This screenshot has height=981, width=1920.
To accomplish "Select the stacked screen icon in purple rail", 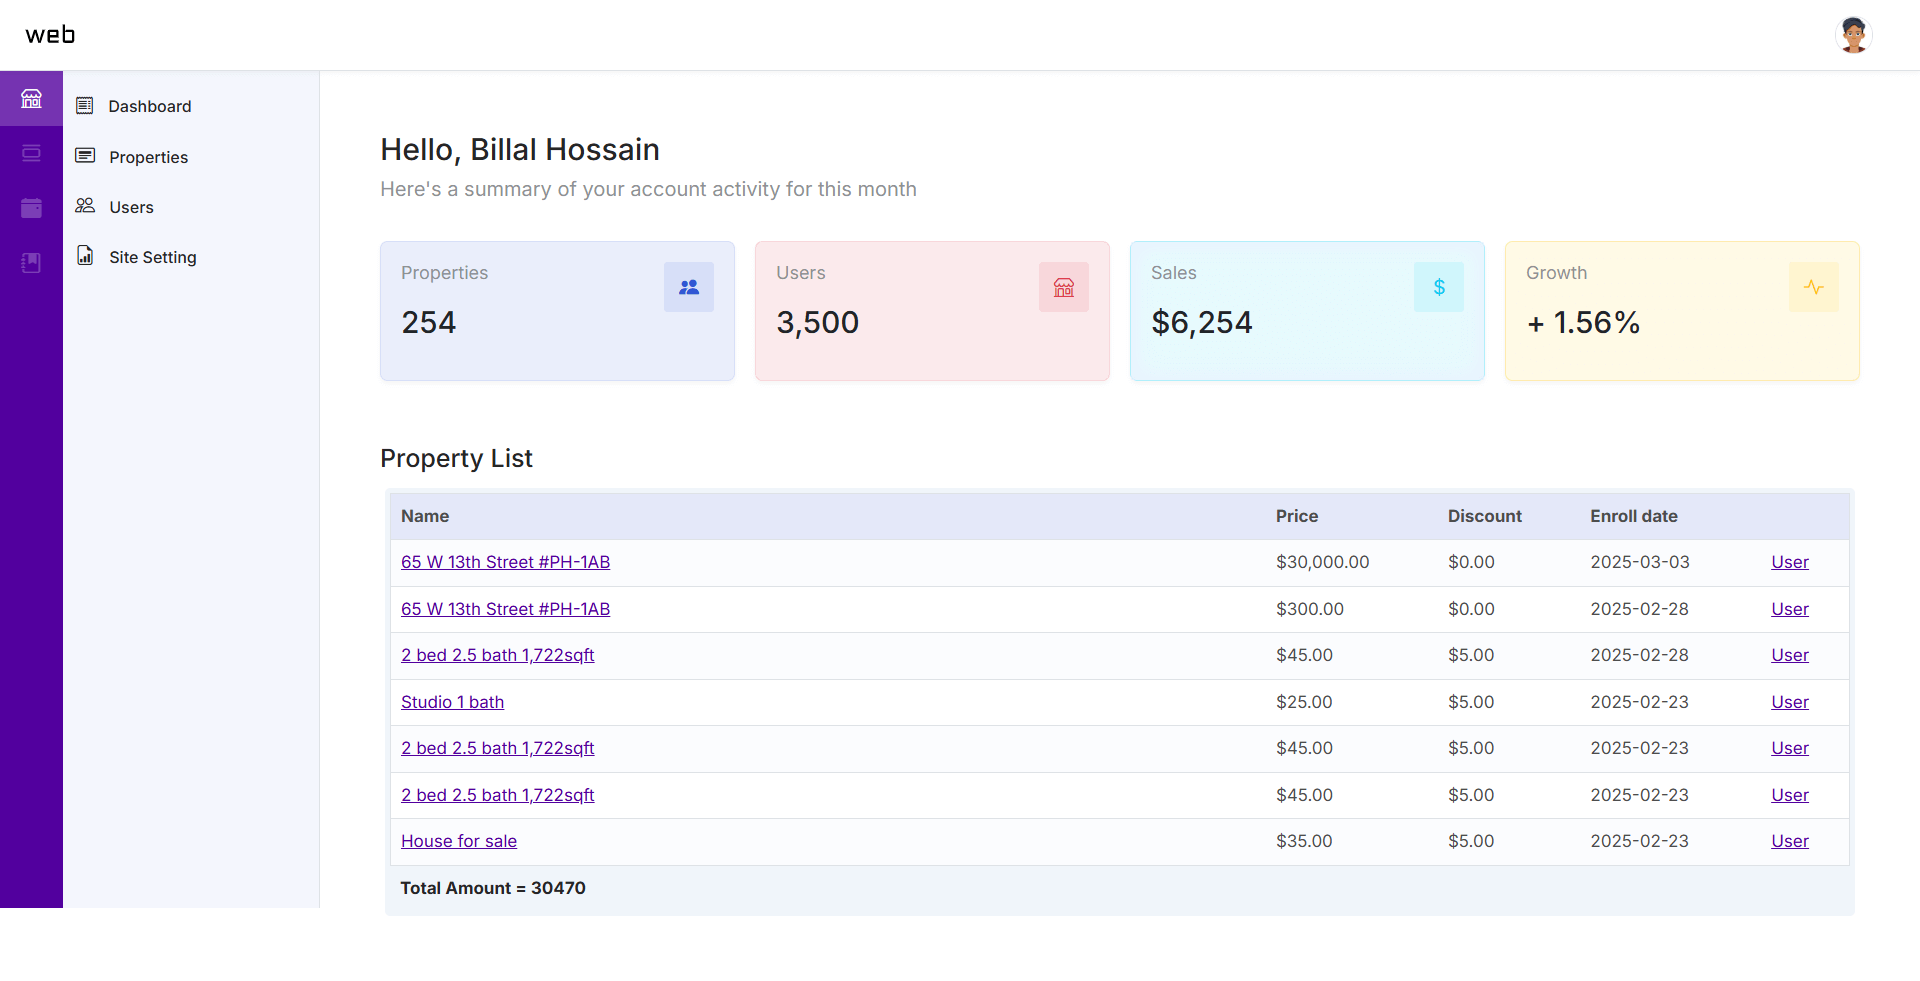I will tap(31, 153).
